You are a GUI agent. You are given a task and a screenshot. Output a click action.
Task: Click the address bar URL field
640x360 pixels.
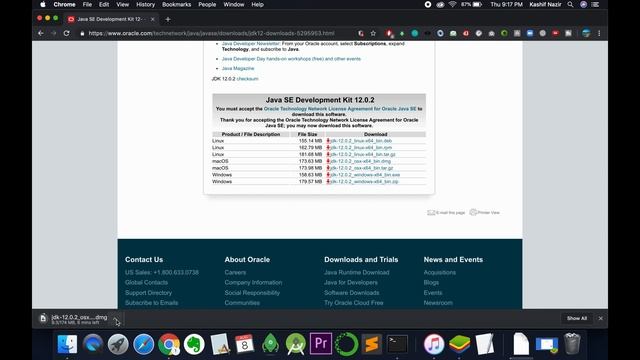(x=211, y=33)
